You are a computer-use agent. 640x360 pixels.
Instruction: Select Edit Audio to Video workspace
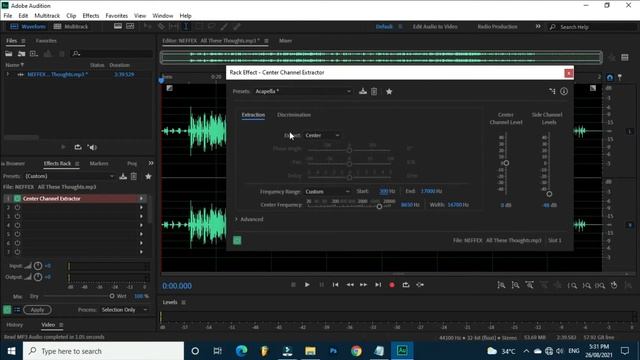tap(435, 27)
